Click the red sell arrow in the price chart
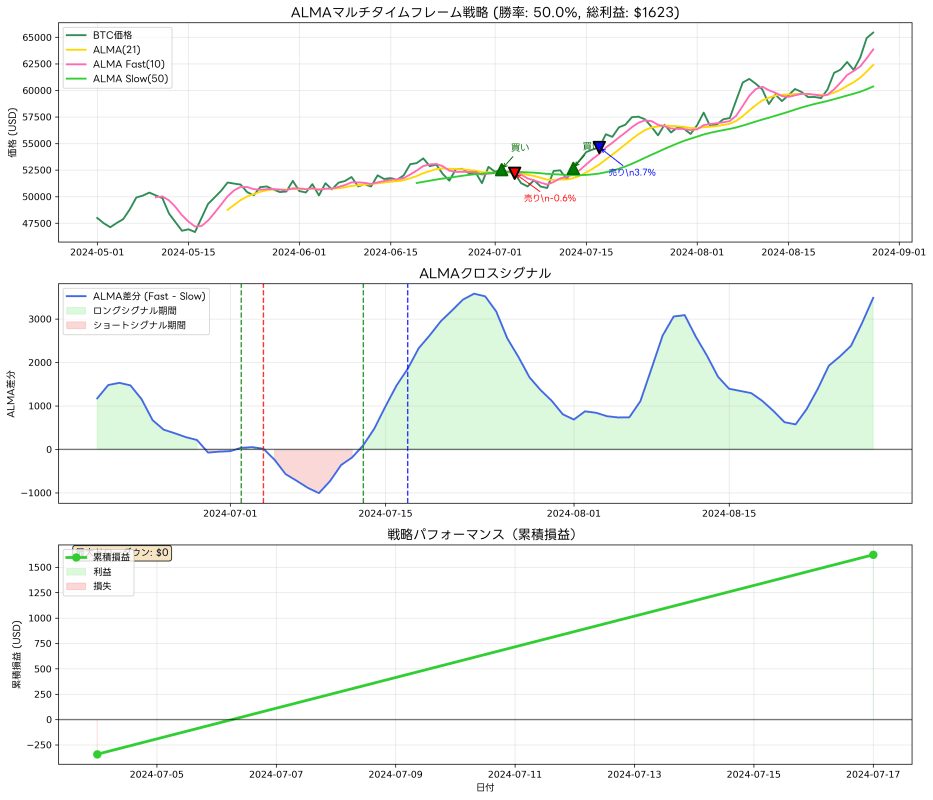This screenshot has height=800, width=933. point(515,174)
